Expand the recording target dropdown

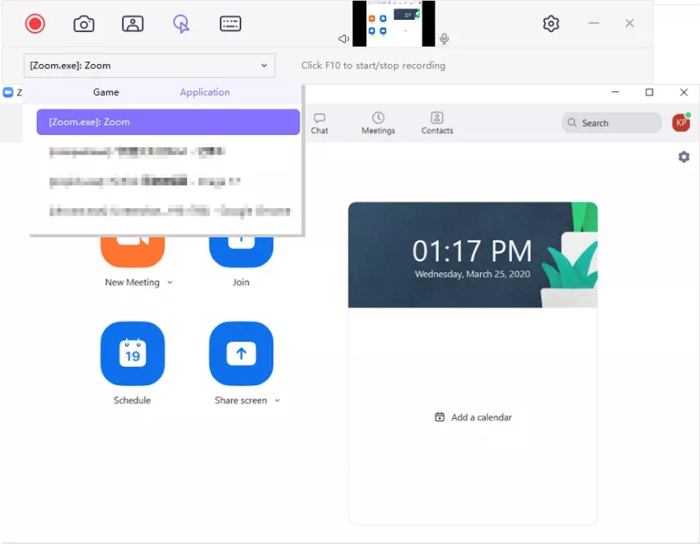[x=264, y=66]
